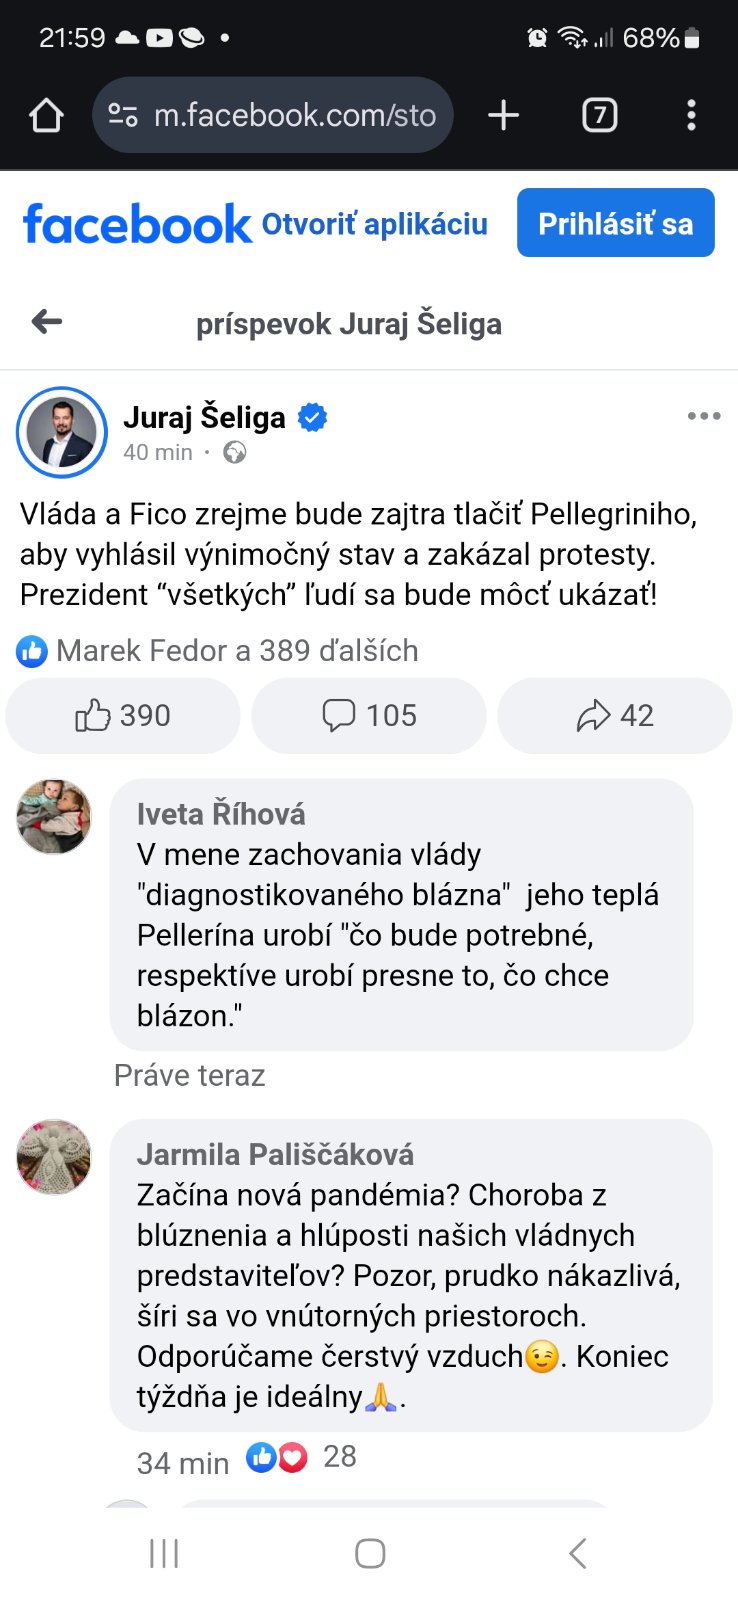Screen dimensions: 738x1600
Task: View reactions on Jarmila's comment
Action: [300, 1457]
